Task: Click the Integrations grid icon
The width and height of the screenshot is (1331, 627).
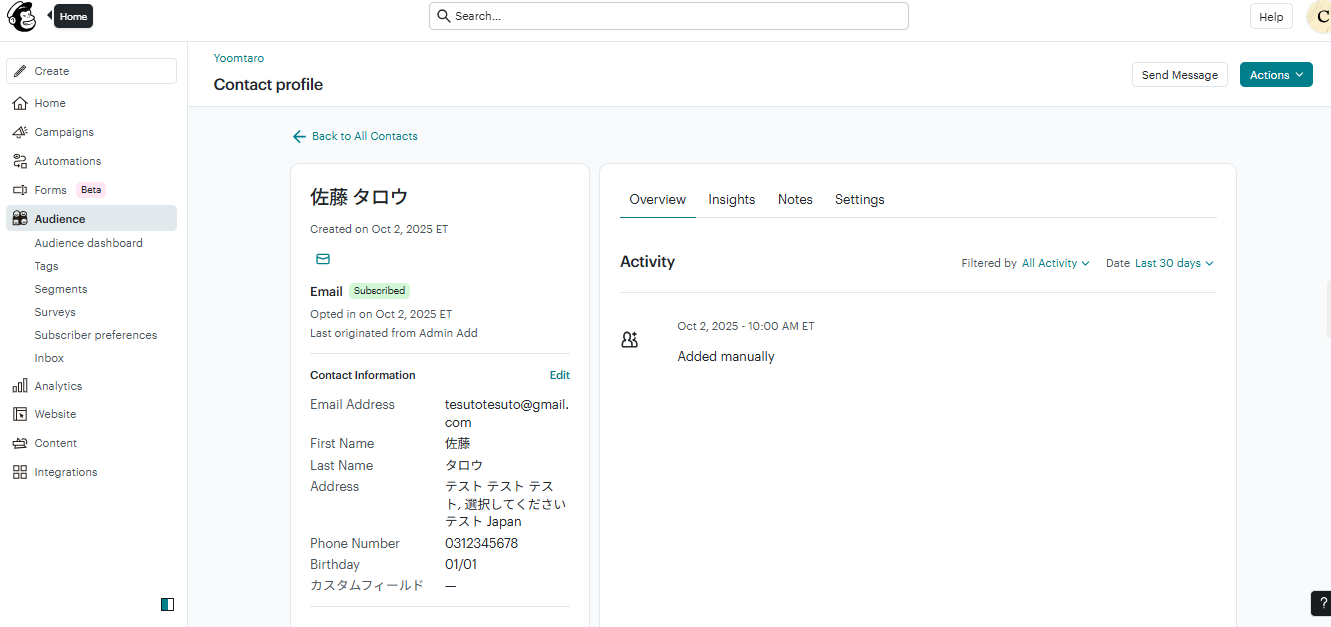Action: click(20, 472)
